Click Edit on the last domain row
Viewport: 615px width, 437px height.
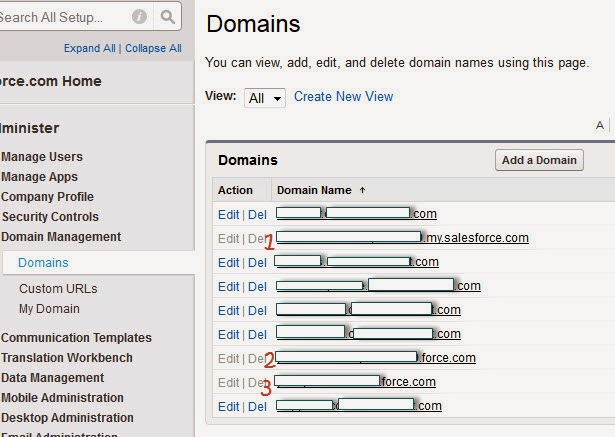pos(228,407)
